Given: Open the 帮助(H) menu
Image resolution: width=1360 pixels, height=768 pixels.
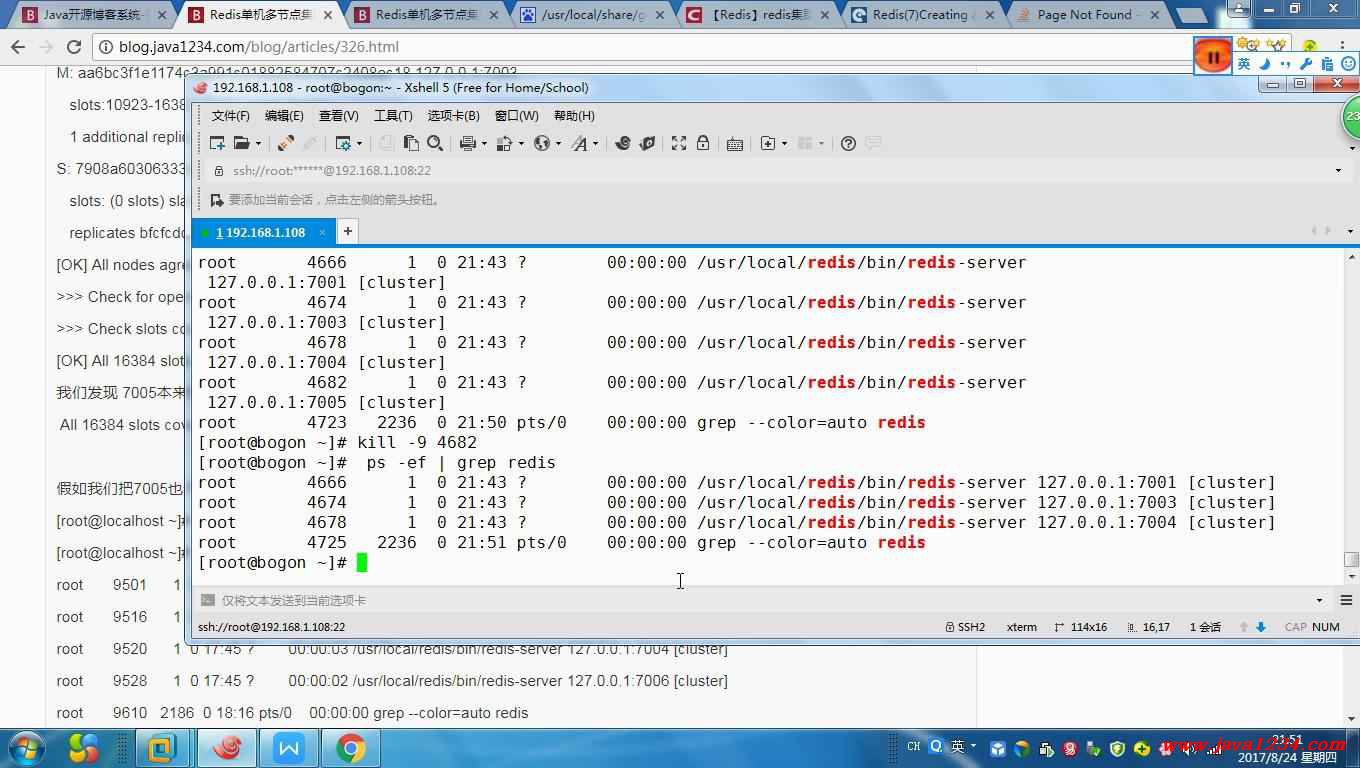Looking at the screenshot, I should (574, 116).
